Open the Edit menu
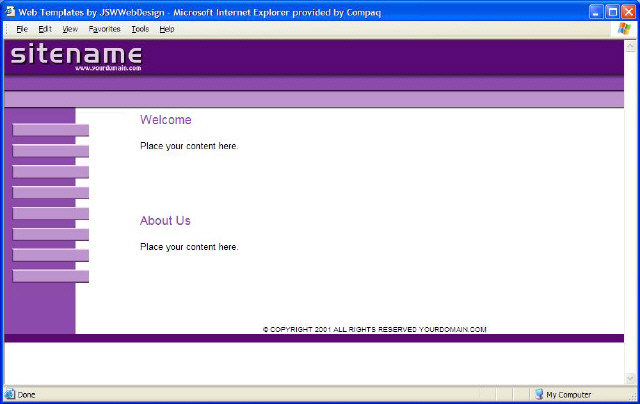 click(45, 29)
